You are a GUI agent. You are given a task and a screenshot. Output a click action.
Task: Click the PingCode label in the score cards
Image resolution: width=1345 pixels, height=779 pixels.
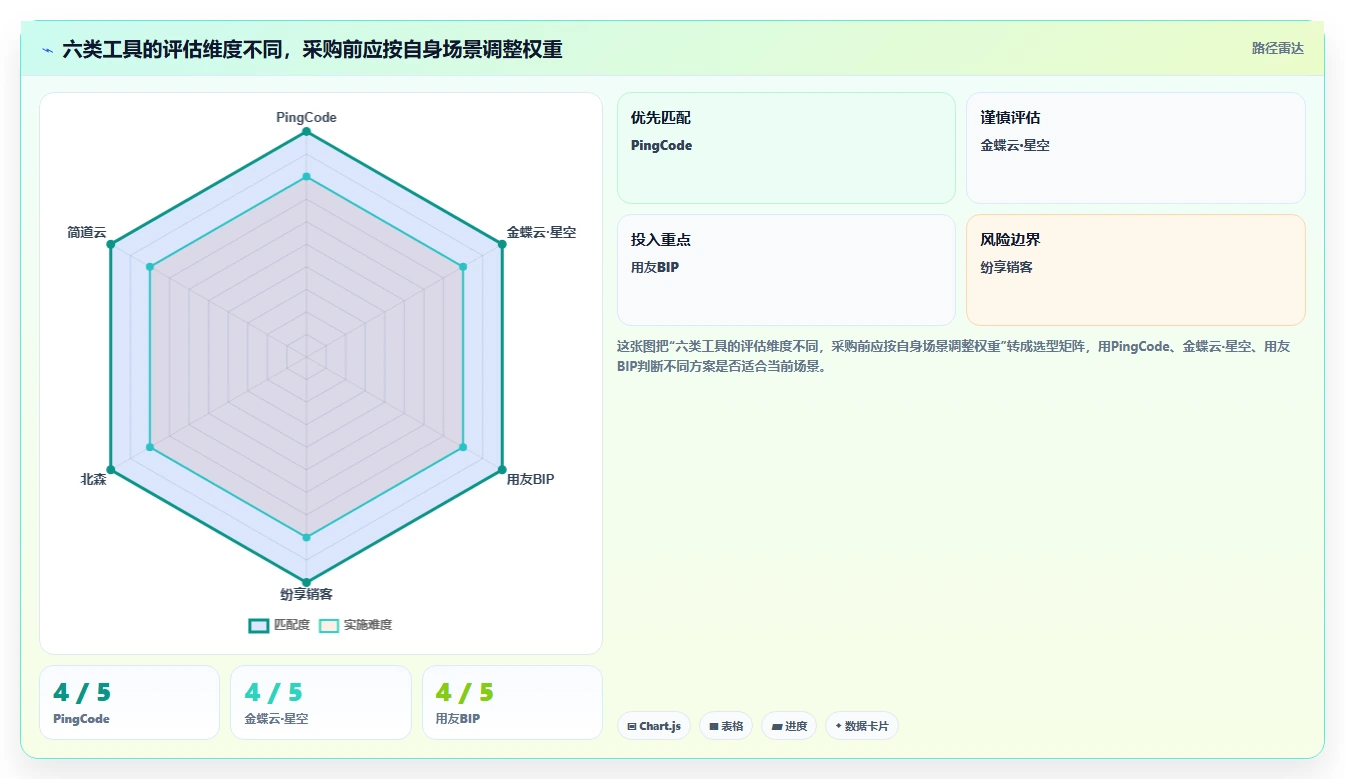[81, 719]
